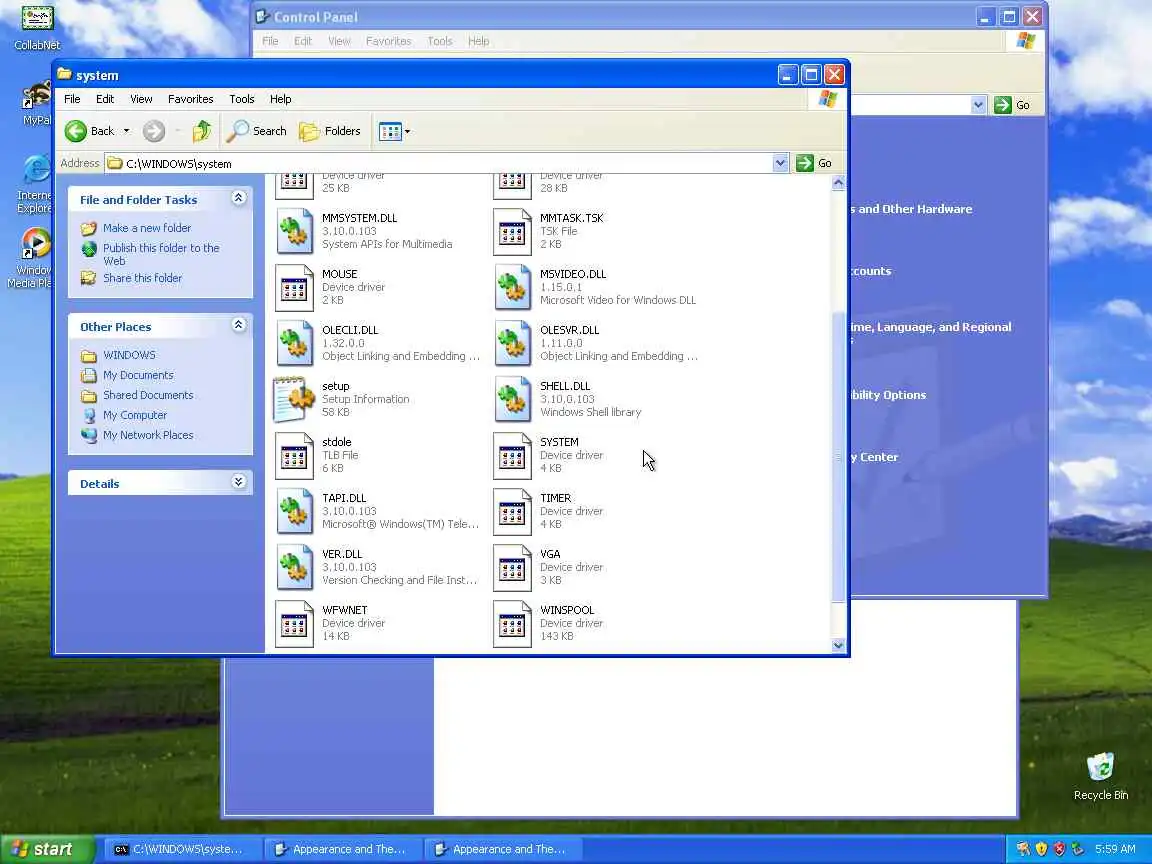The image size is (1152, 864).
Task: Select the OLECLI.DLL file icon
Action: 294,343
